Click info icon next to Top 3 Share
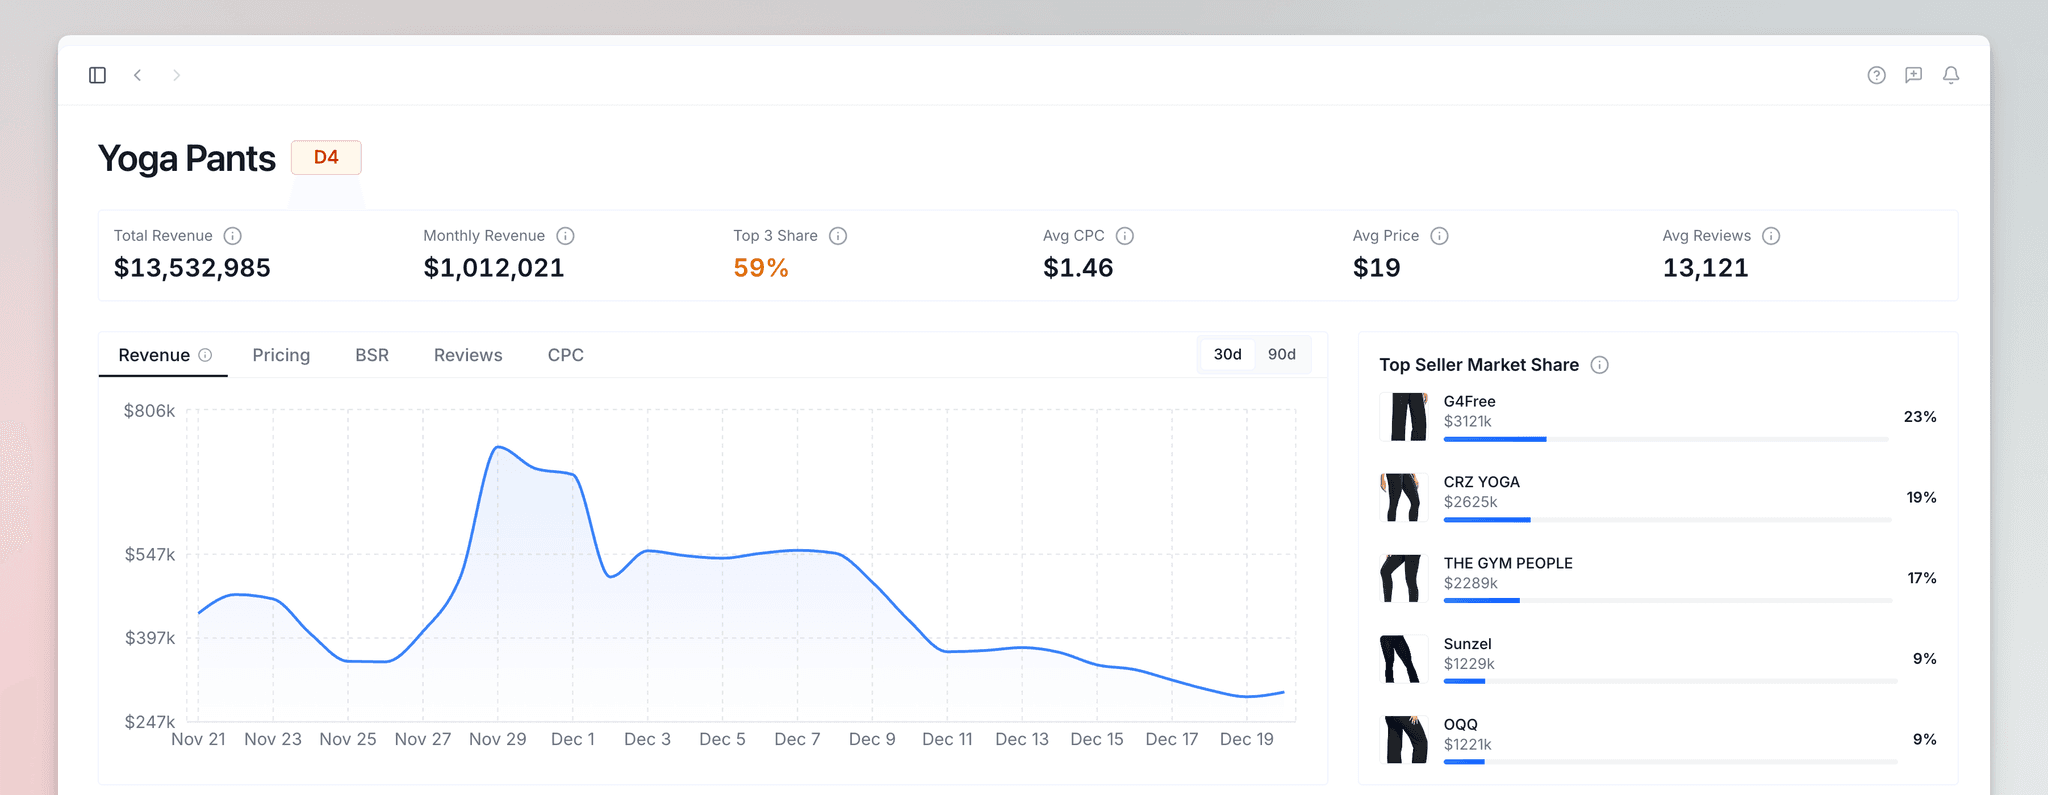Screen dimensions: 2048x795 click(x=838, y=236)
